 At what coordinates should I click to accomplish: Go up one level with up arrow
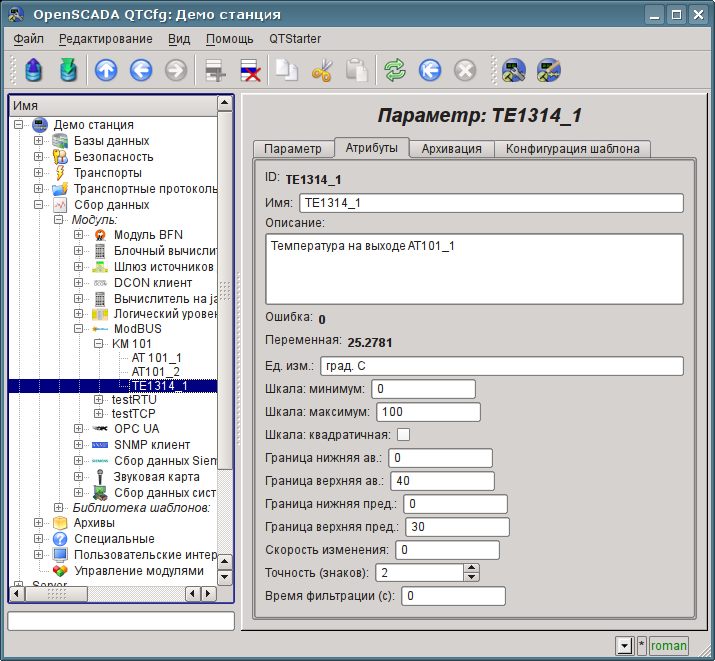[106, 70]
